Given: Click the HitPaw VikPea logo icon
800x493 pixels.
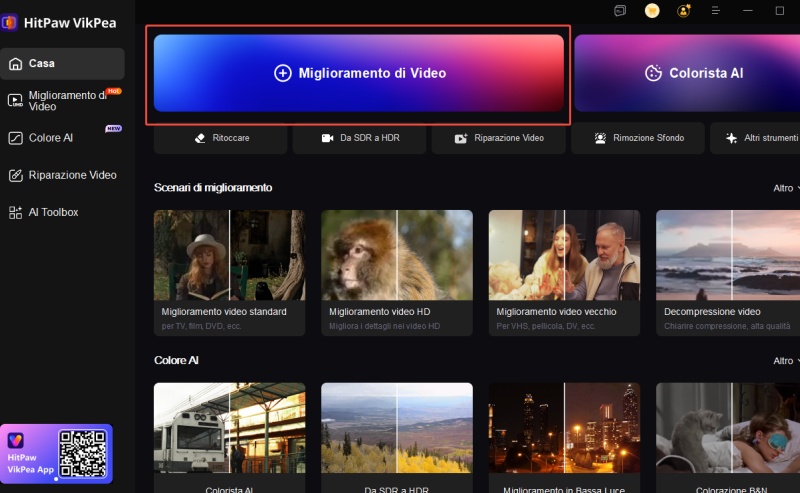Looking at the screenshot, I should click(x=10, y=22).
